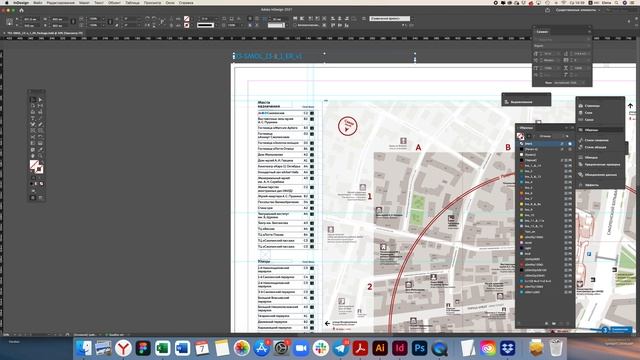Open the Окно menu

170,2
